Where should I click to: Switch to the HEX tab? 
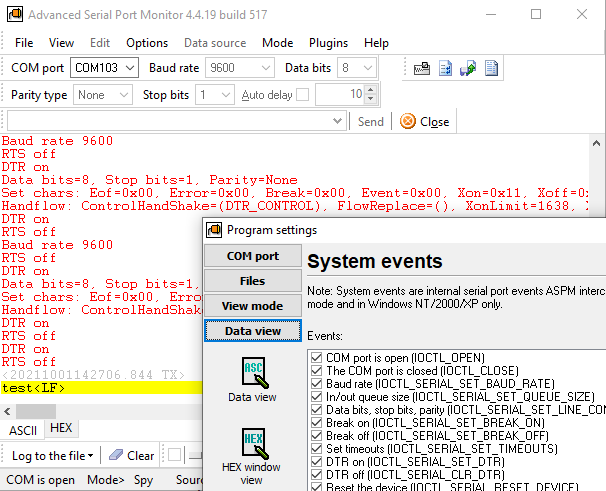61,428
